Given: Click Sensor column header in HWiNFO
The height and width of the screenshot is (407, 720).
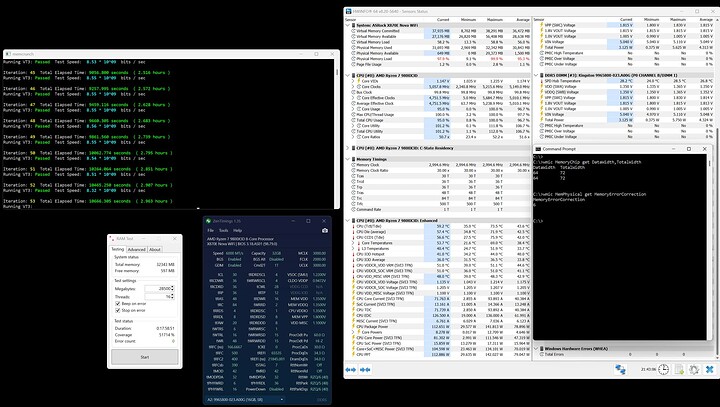Looking at the screenshot, I should coord(350,20).
